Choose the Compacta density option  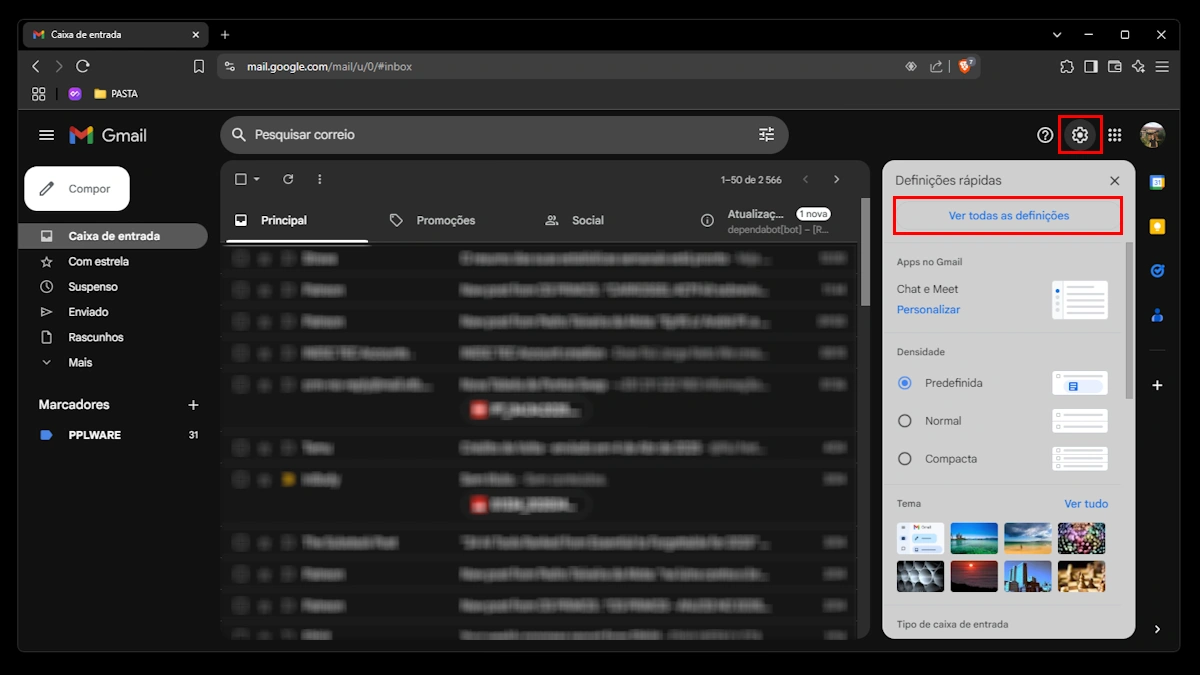pos(905,459)
